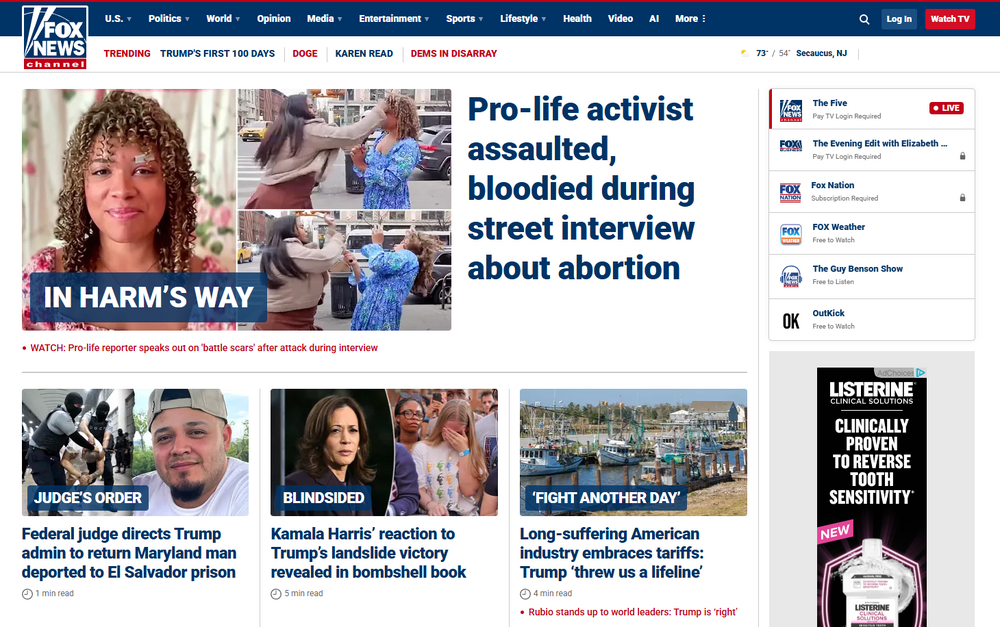1000x627 pixels.
Task: Click the Fox News channel logo
Action: click(x=55, y=37)
